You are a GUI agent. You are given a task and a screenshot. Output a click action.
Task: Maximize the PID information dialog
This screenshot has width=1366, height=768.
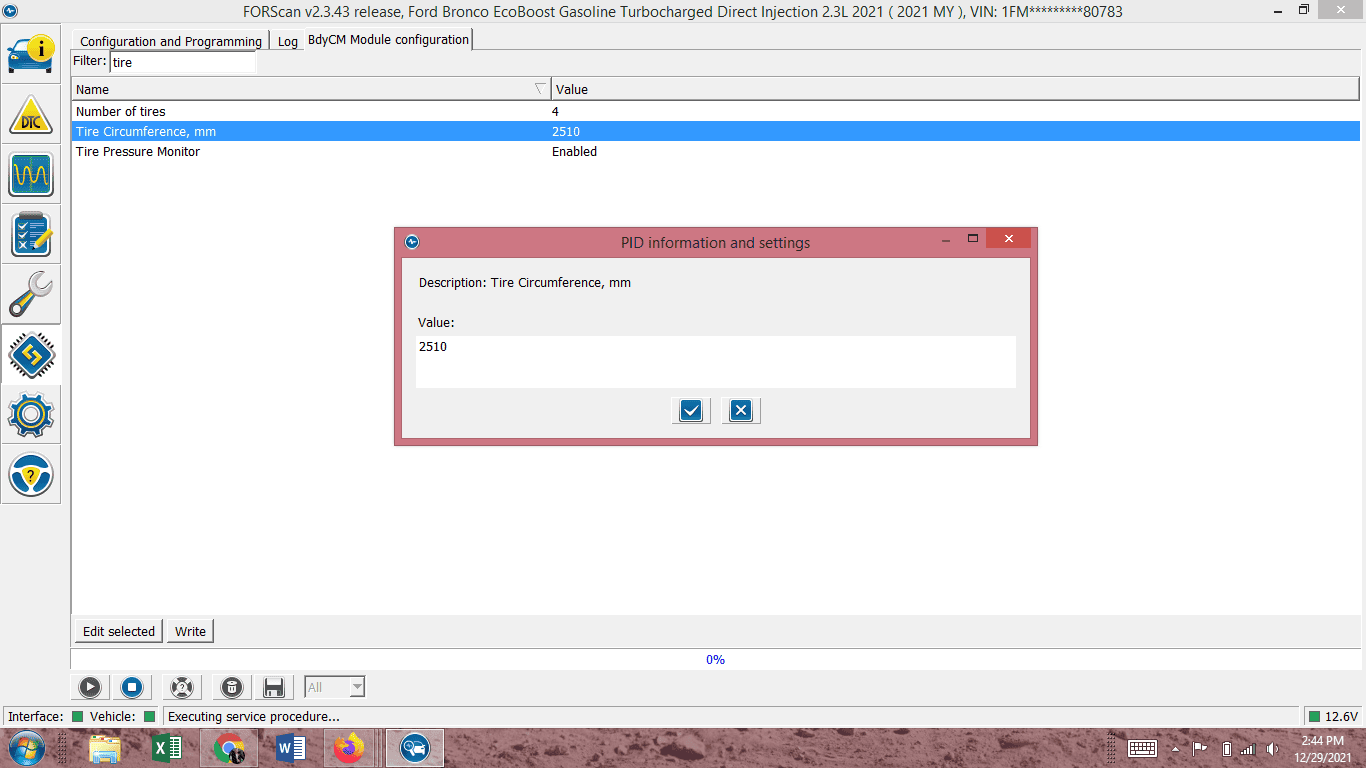point(972,239)
